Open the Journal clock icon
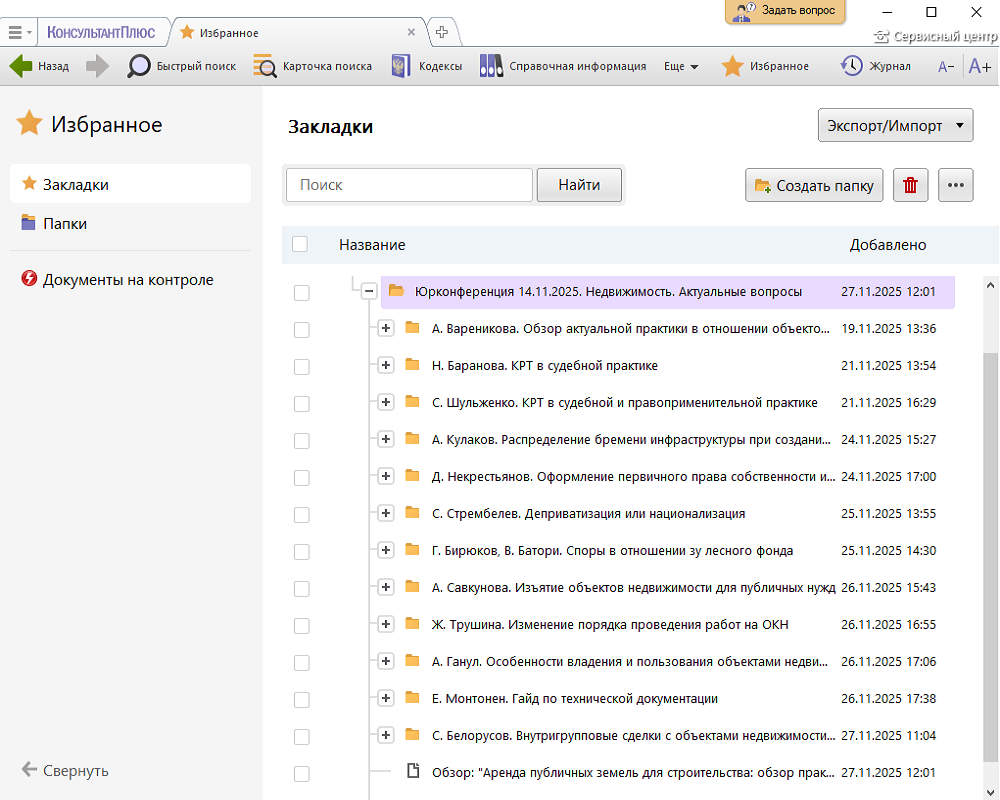The image size is (1000, 800). (x=852, y=66)
